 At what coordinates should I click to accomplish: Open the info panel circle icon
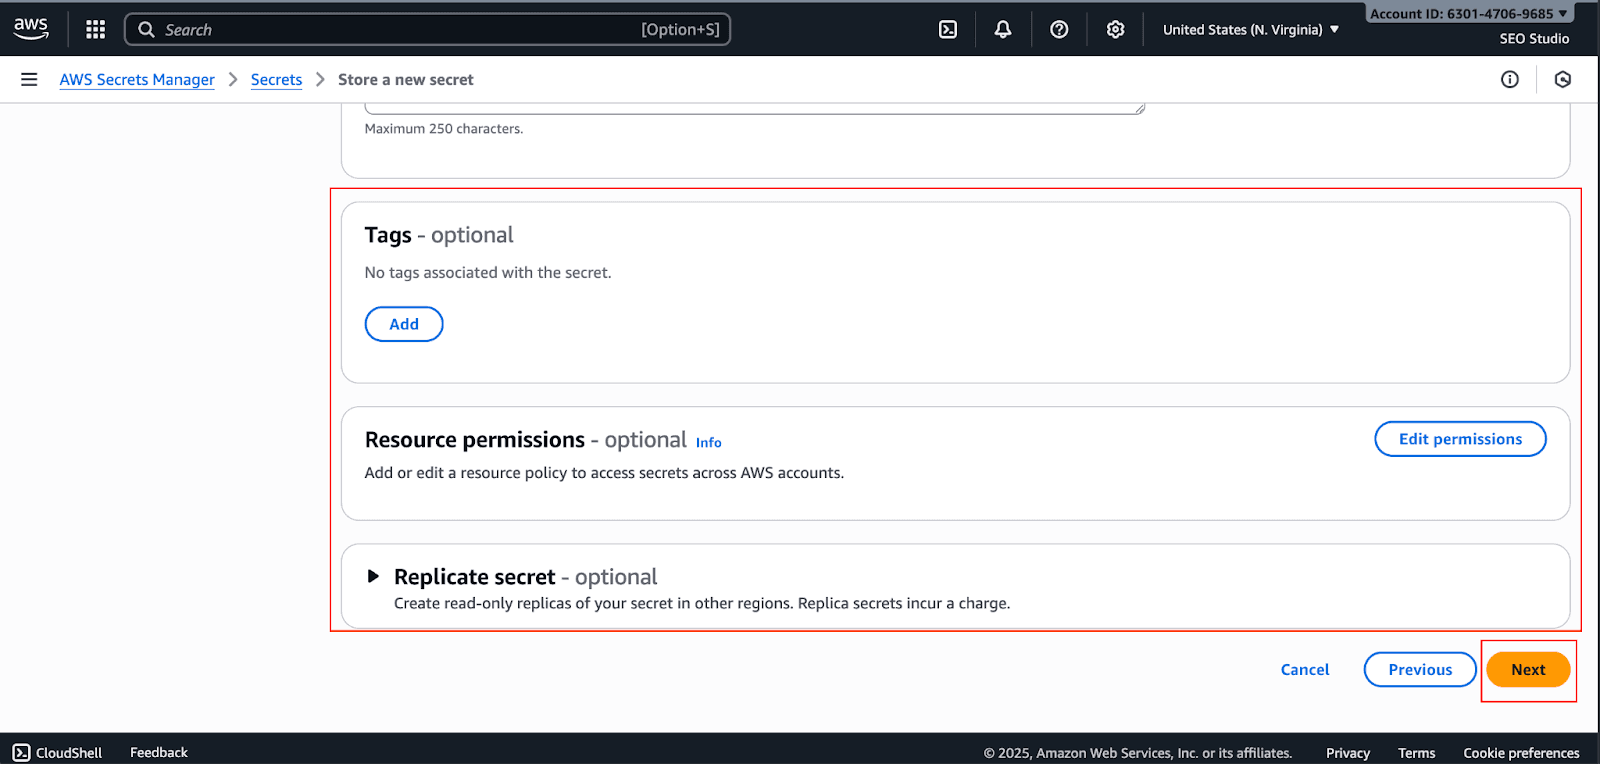click(x=1510, y=79)
